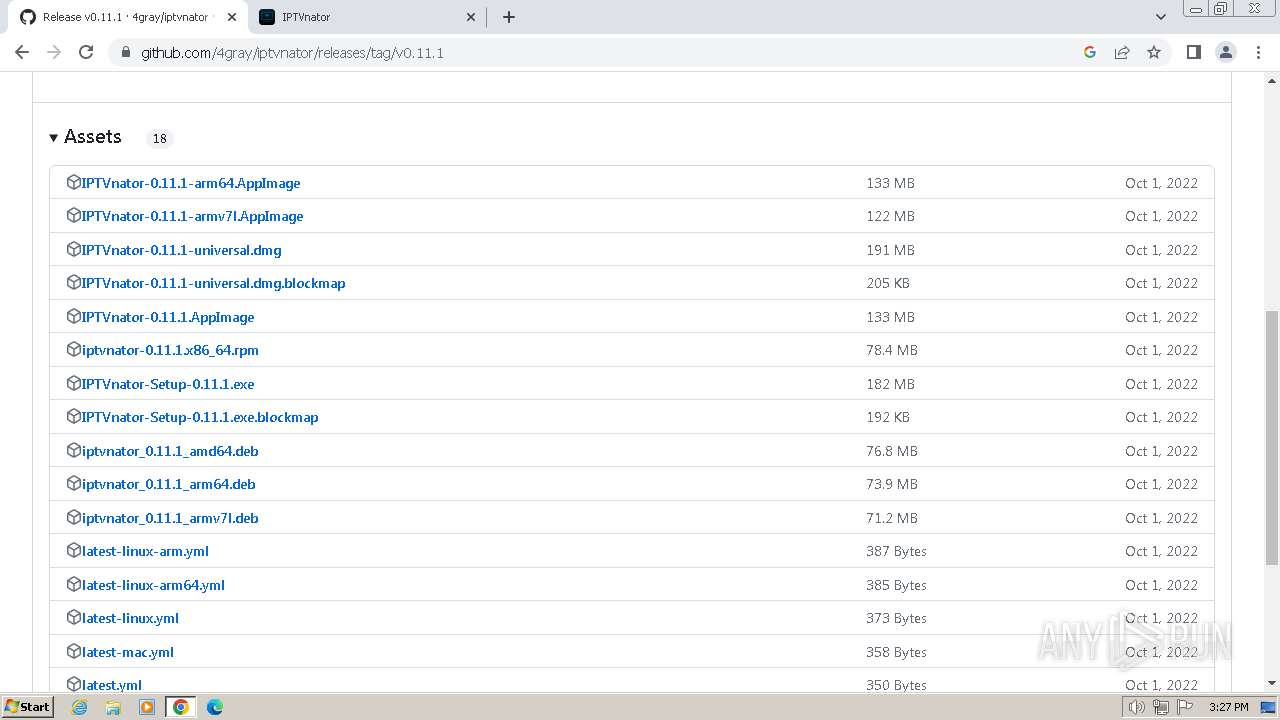Image resolution: width=1280 pixels, height=720 pixels.
Task: Click package icon beside latest-linux.yml
Action: pyautogui.click(x=73, y=617)
